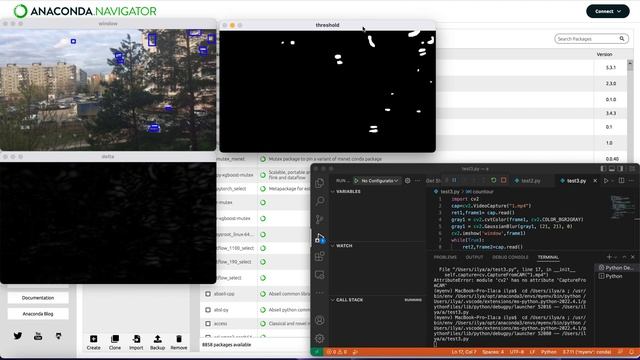Split the VS Code editor right

pyautogui.click(x=621, y=180)
